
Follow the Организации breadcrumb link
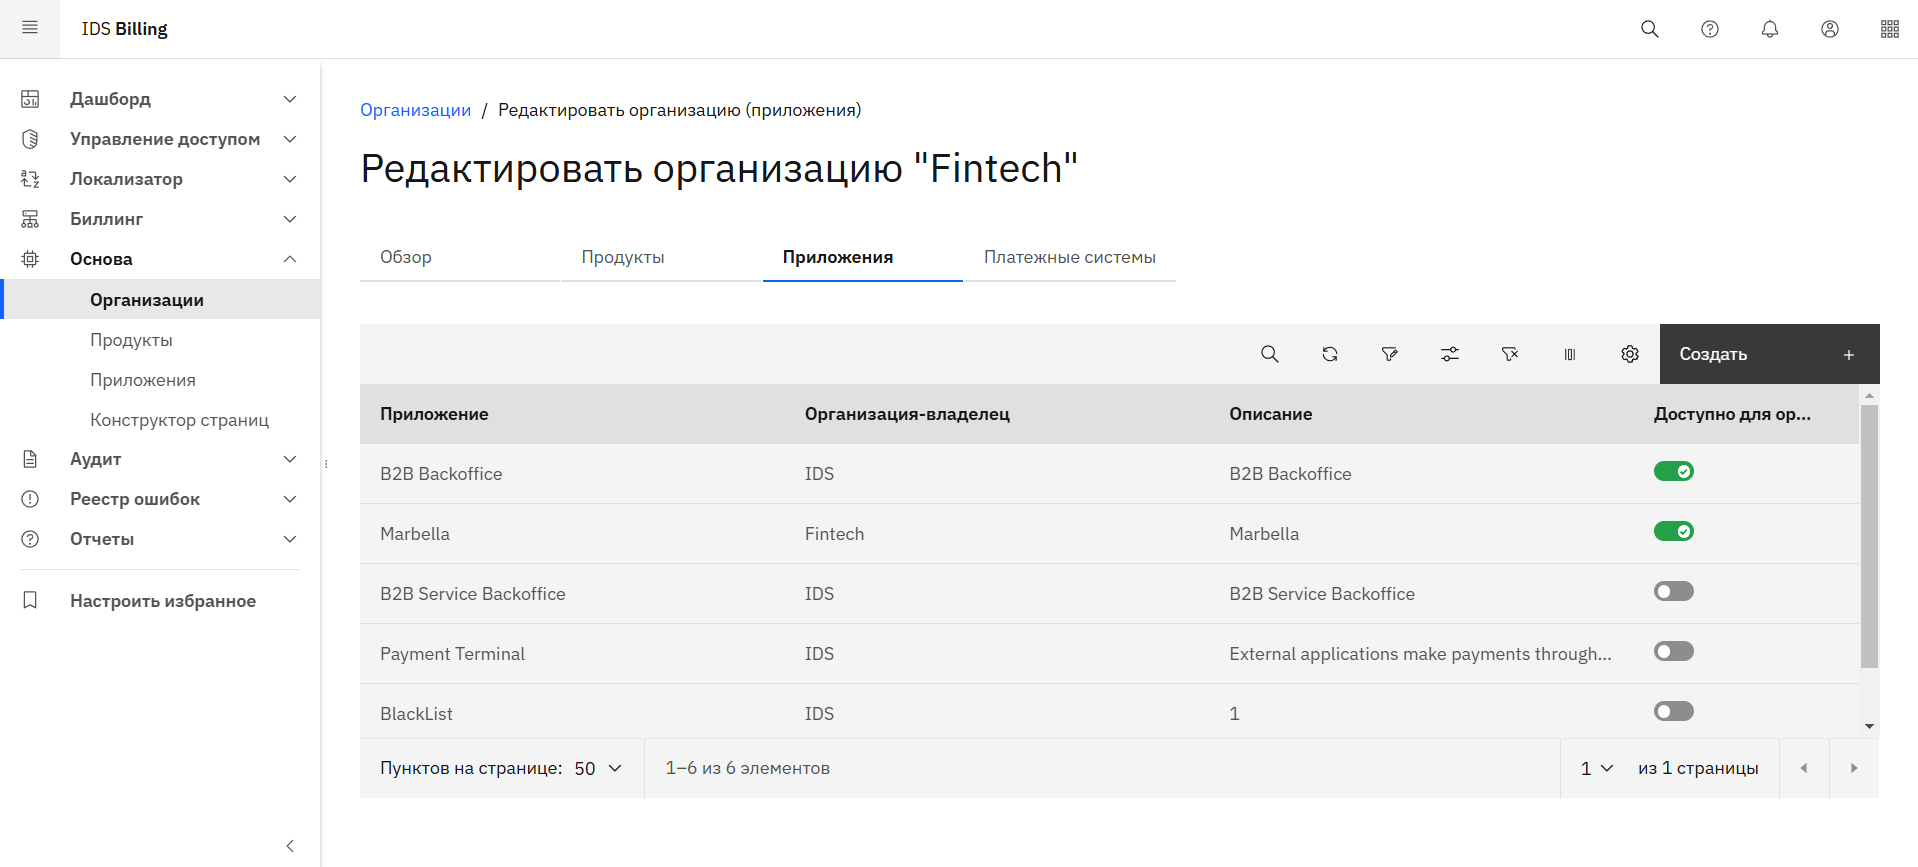click(x=415, y=110)
